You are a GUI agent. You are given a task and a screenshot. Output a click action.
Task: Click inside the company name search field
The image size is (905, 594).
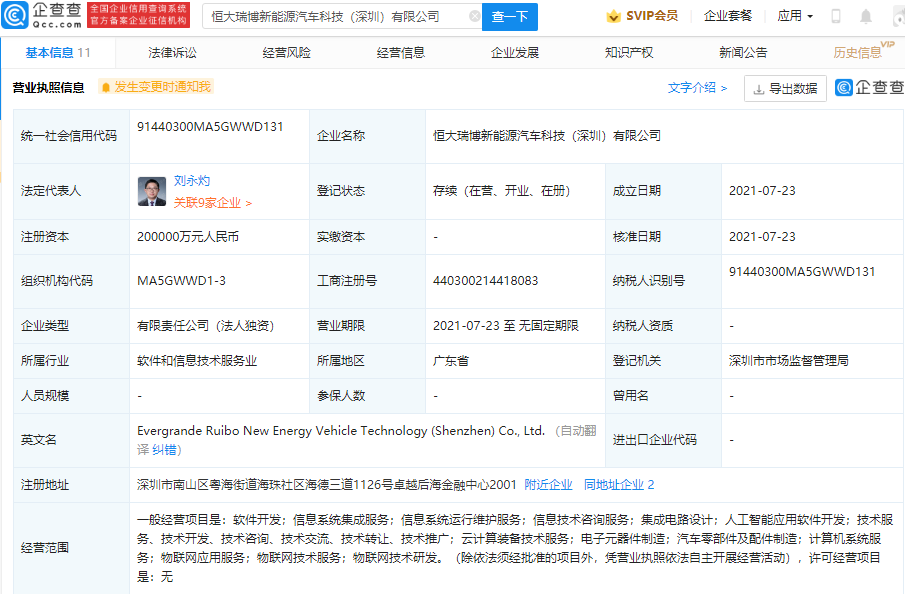(330, 16)
